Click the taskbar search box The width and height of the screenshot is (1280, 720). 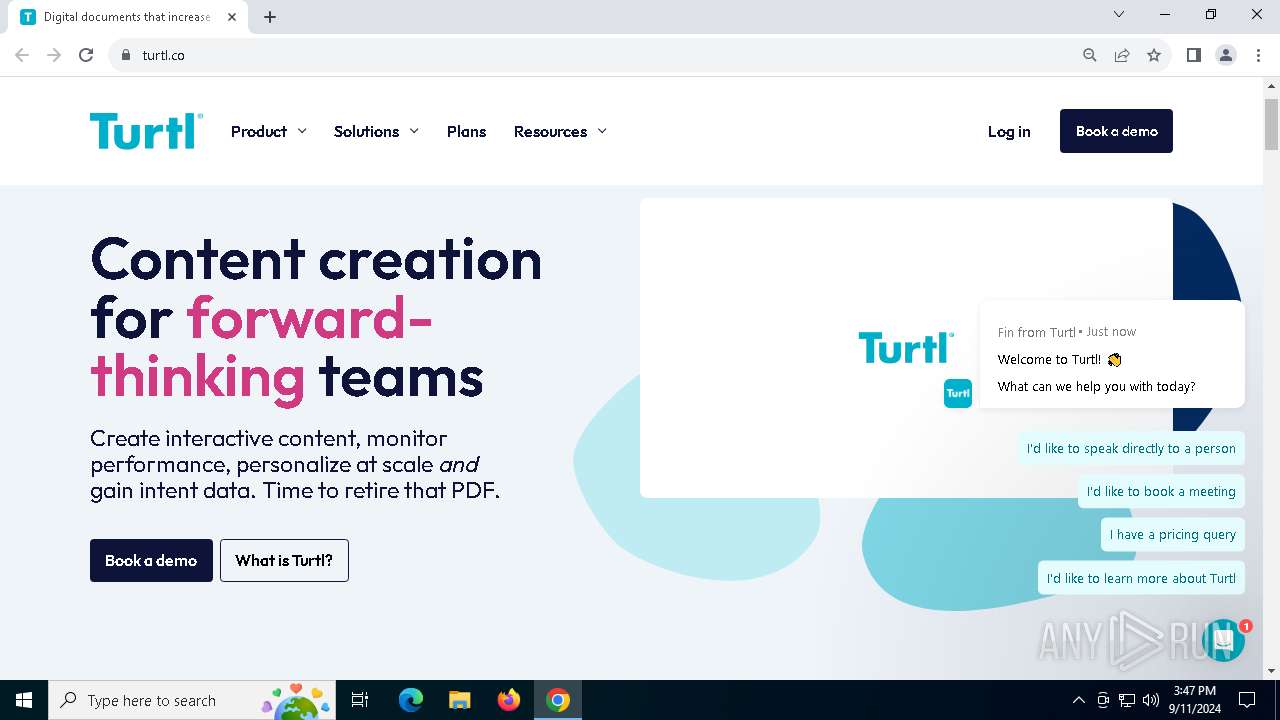coord(192,700)
